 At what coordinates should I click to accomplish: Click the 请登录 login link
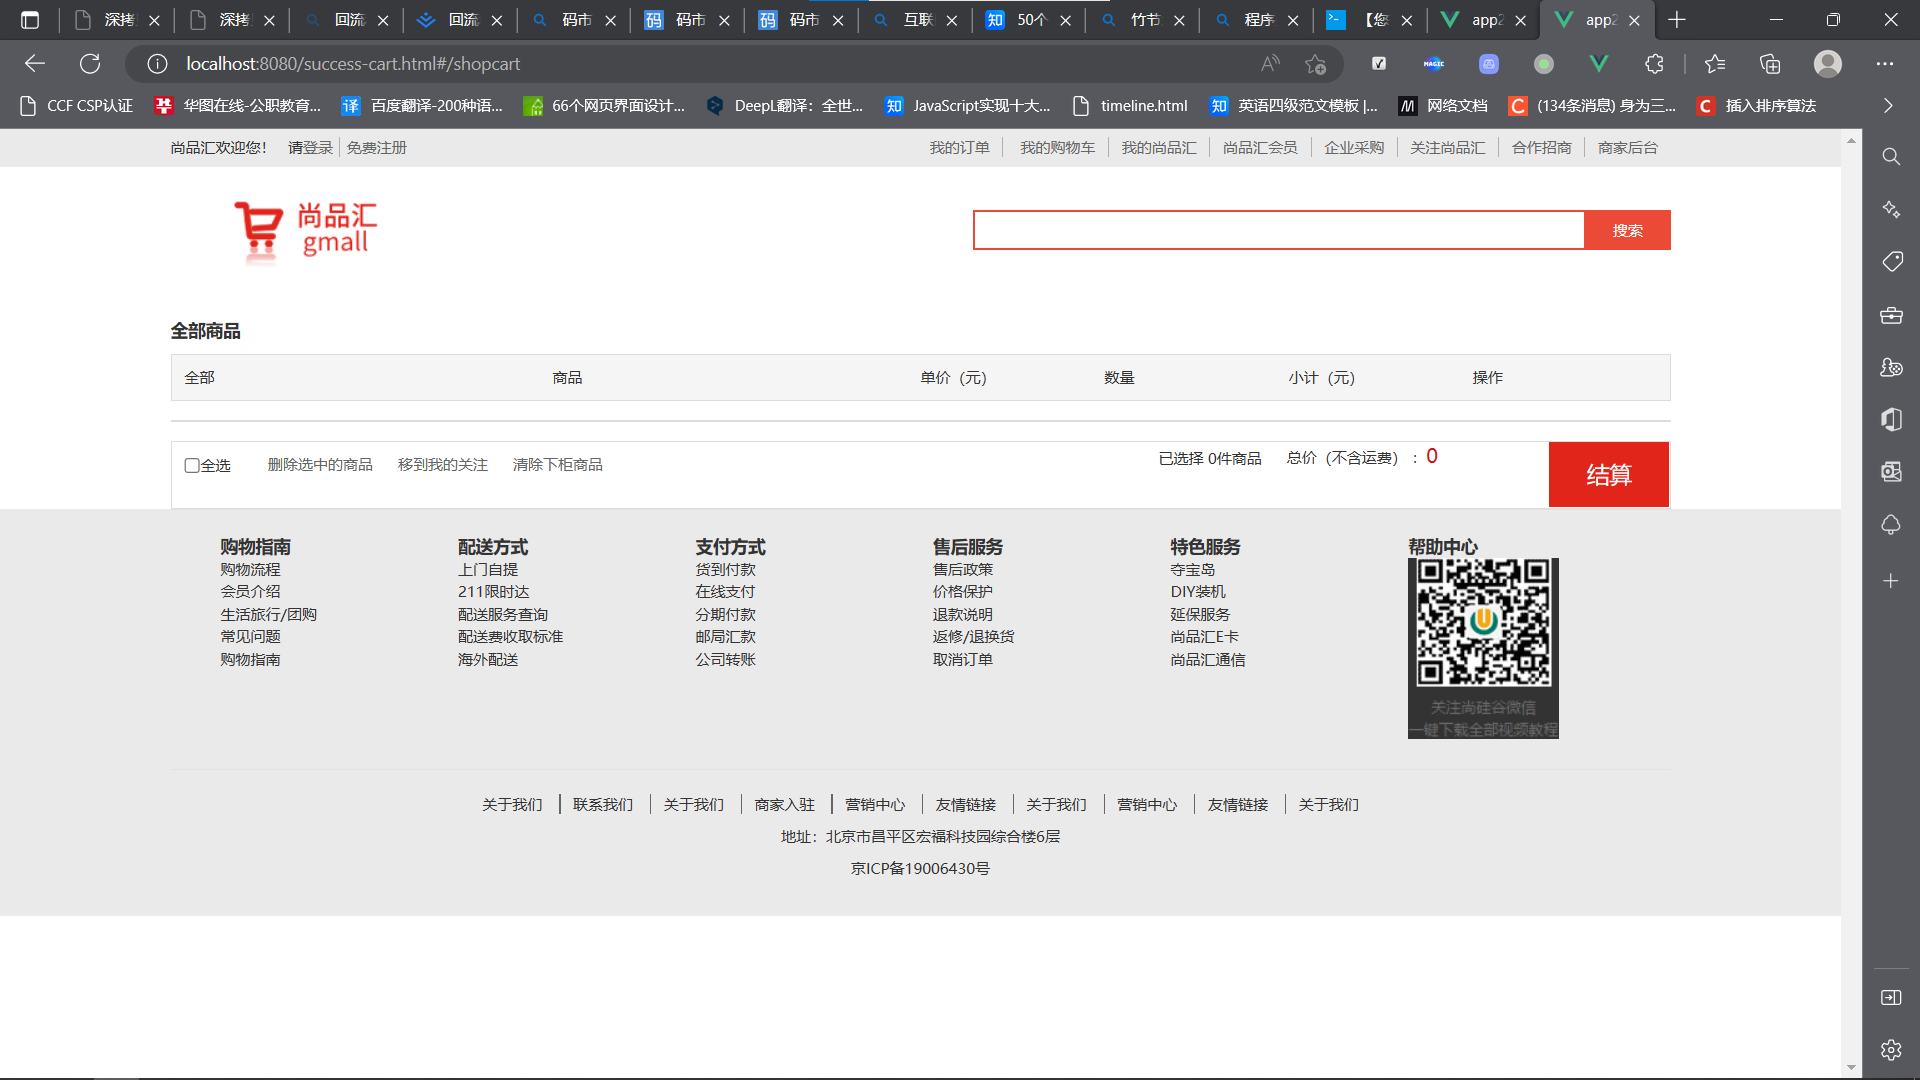coord(310,148)
